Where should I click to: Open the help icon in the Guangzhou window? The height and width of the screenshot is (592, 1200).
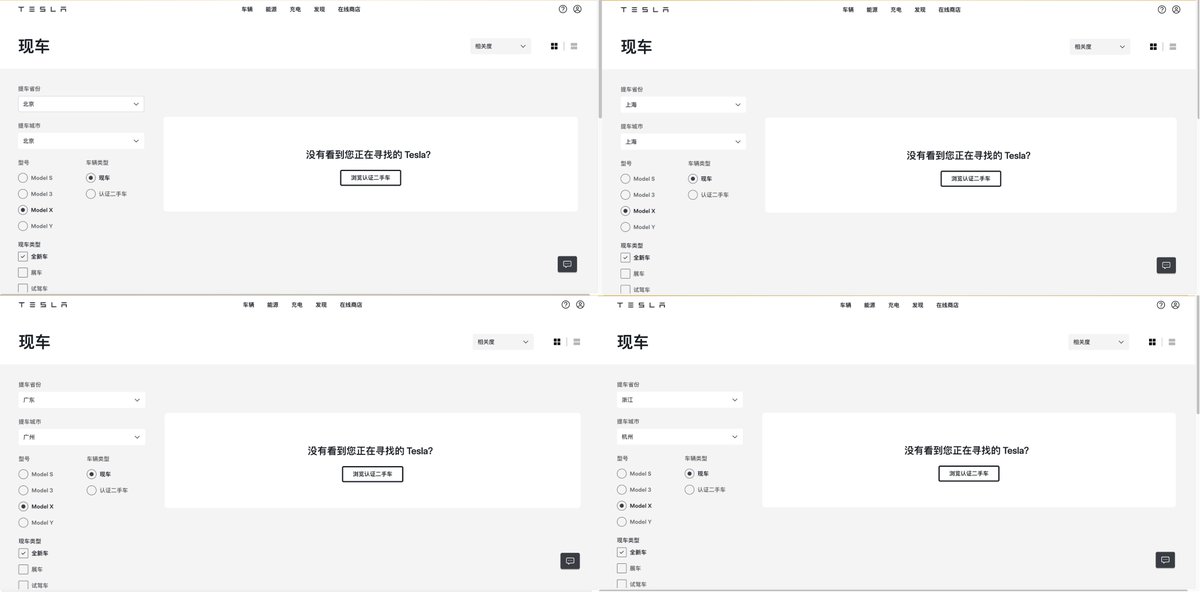(x=565, y=304)
